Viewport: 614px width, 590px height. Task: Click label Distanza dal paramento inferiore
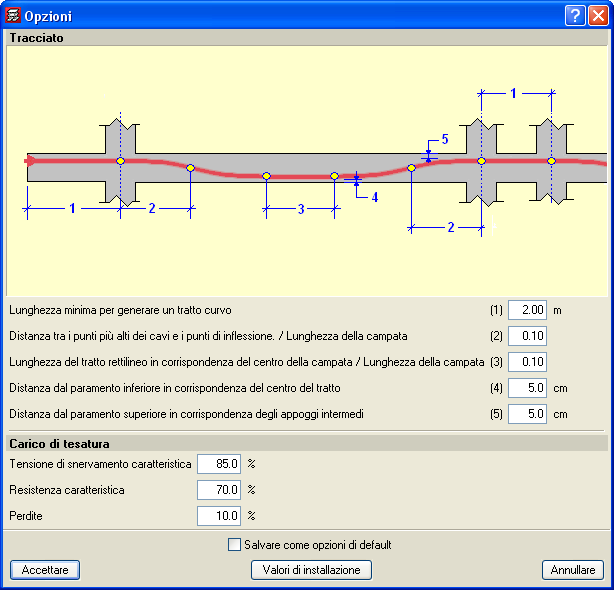click(x=175, y=388)
